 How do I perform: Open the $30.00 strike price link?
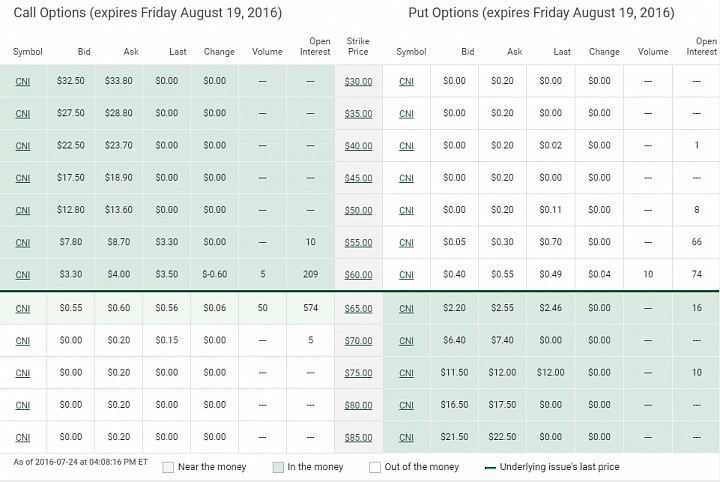pyautogui.click(x=358, y=81)
